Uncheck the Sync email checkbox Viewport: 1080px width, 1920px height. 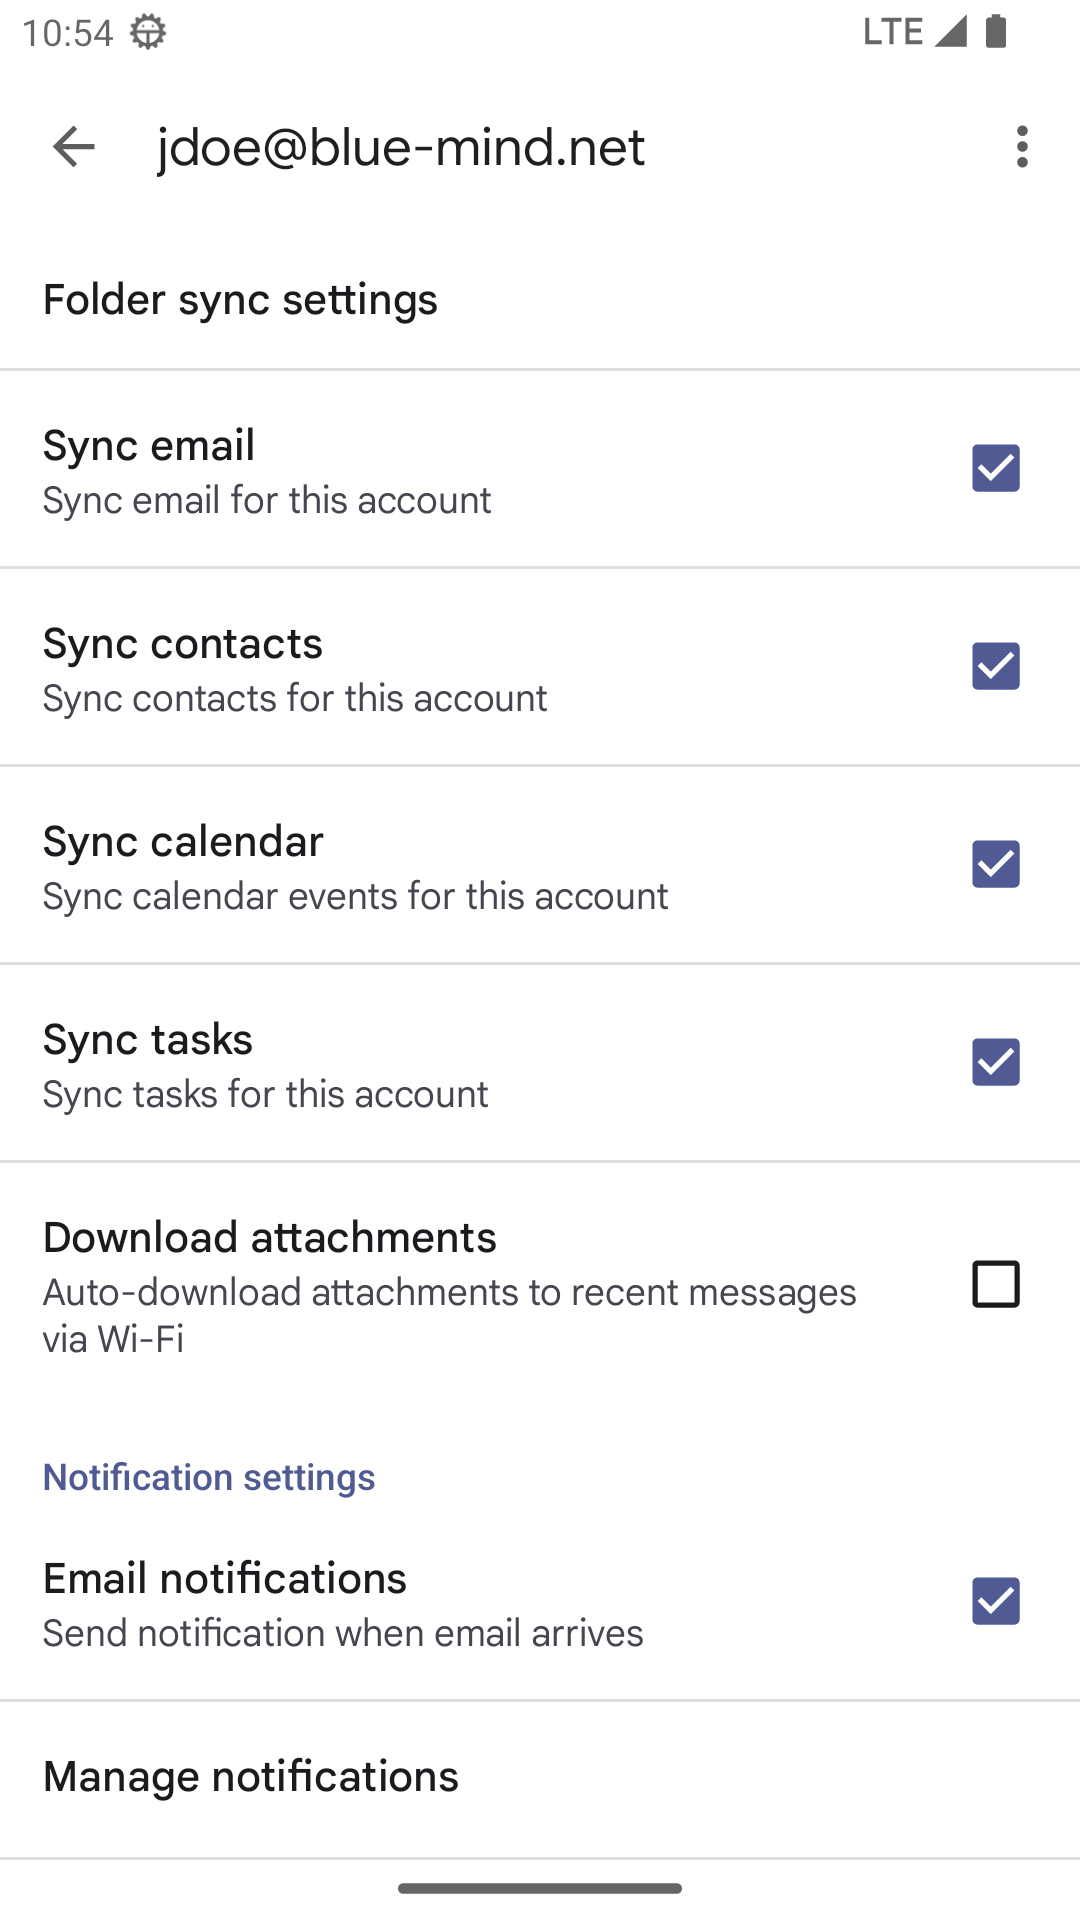pyautogui.click(x=995, y=468)
